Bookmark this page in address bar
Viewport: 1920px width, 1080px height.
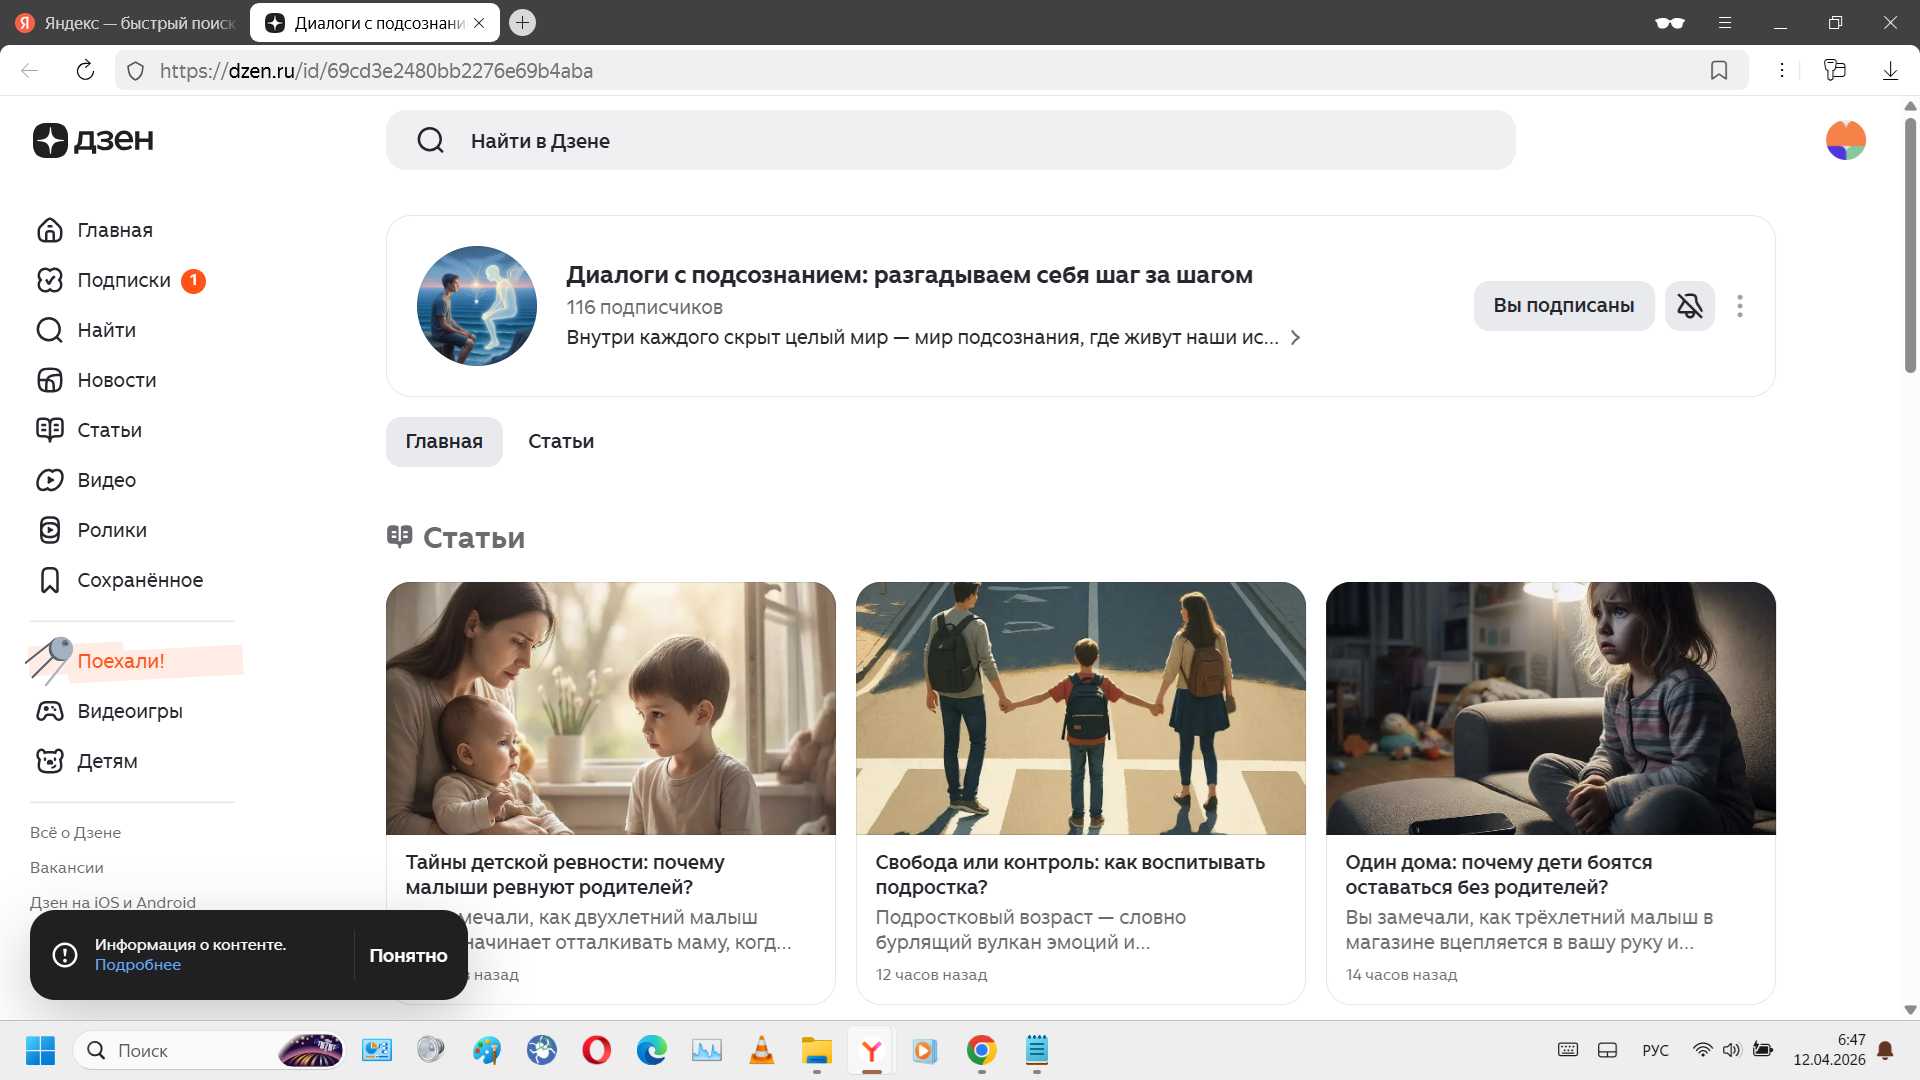click(x=1719, y=70)
